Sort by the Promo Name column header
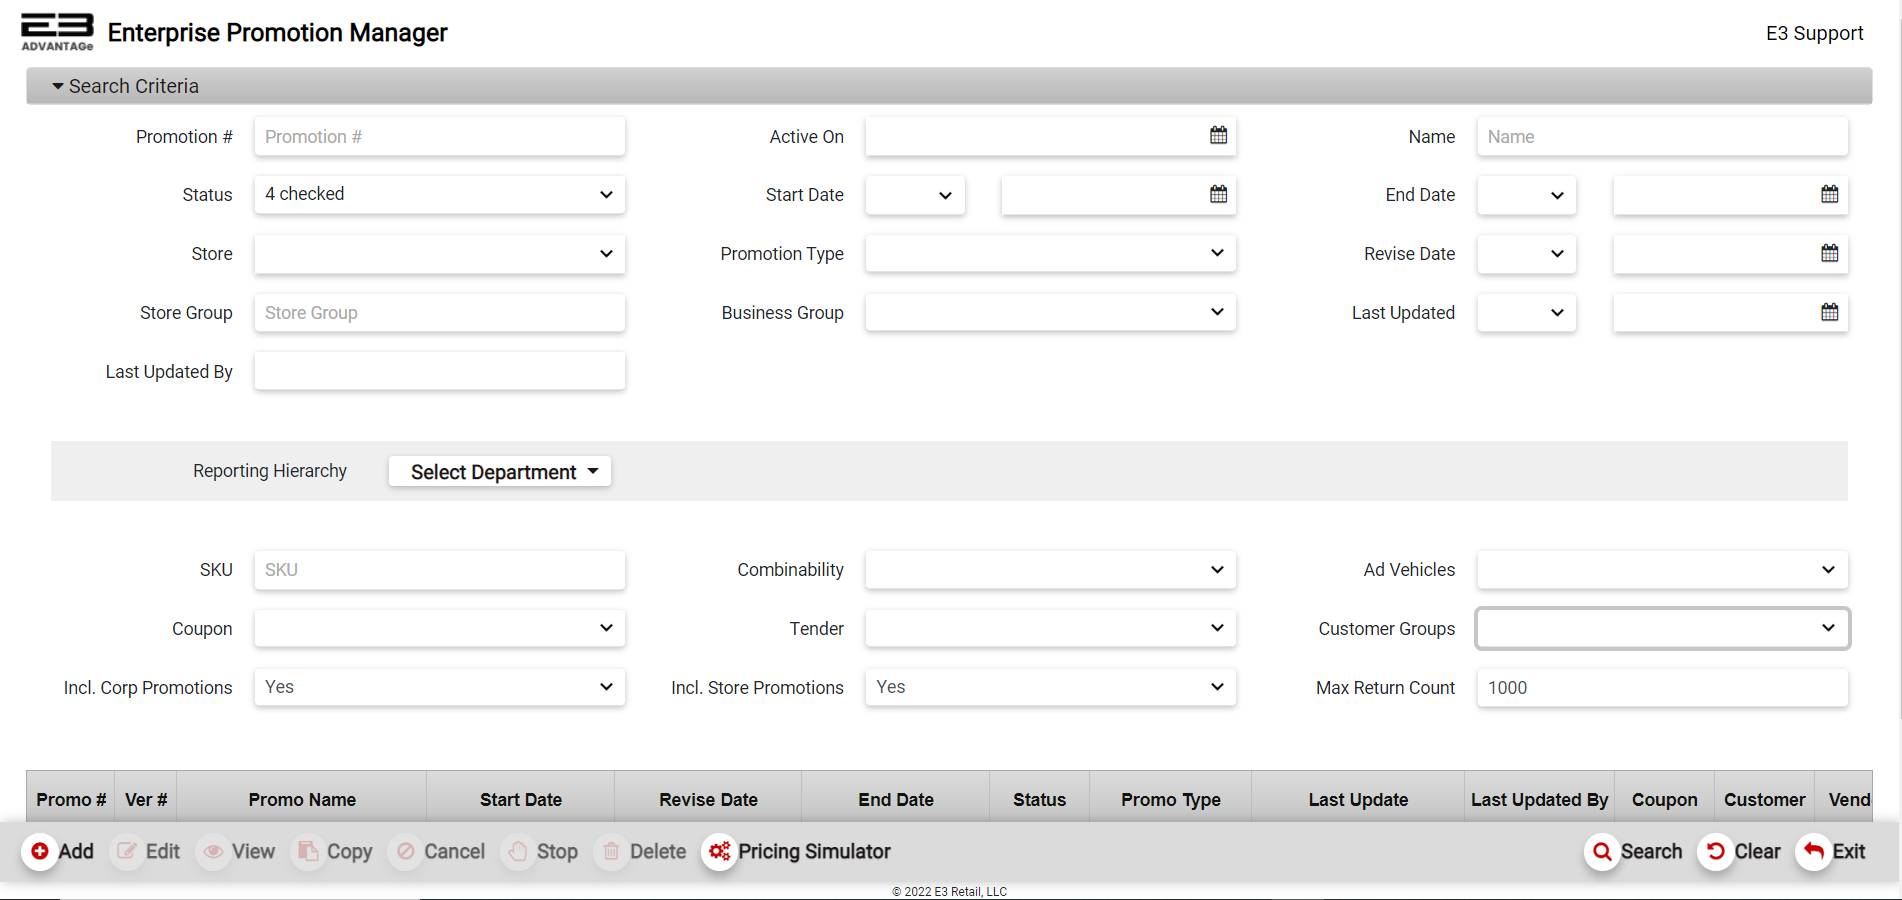Screen dimensions: 1902x900 coord(302,800)
